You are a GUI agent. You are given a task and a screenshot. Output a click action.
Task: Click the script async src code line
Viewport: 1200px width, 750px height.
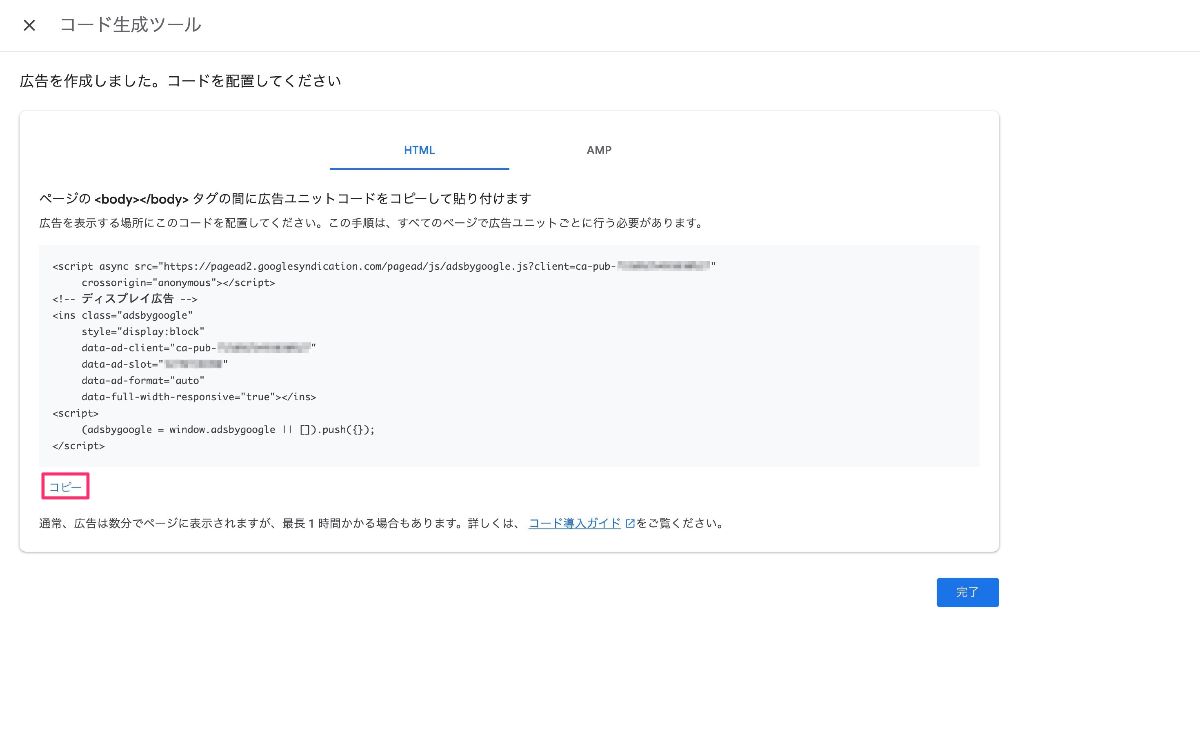point(384,266)
